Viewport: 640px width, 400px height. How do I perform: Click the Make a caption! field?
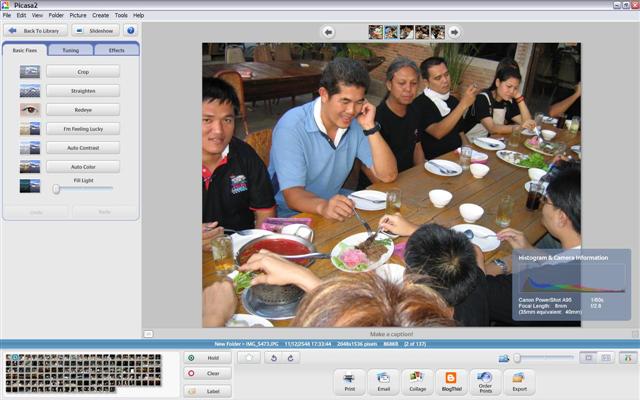(391, 334)
